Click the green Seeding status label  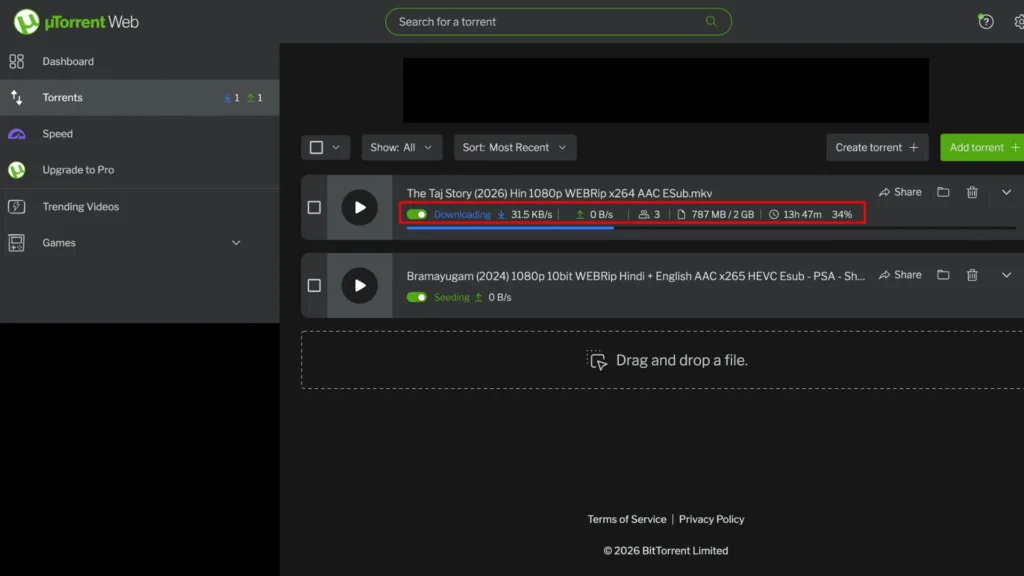pos(451,297)
